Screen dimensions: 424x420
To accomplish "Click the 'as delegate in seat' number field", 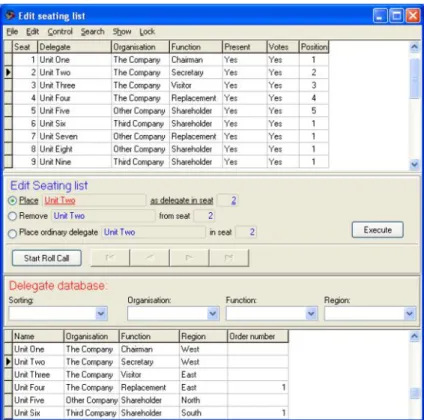I will coord(228,200).
